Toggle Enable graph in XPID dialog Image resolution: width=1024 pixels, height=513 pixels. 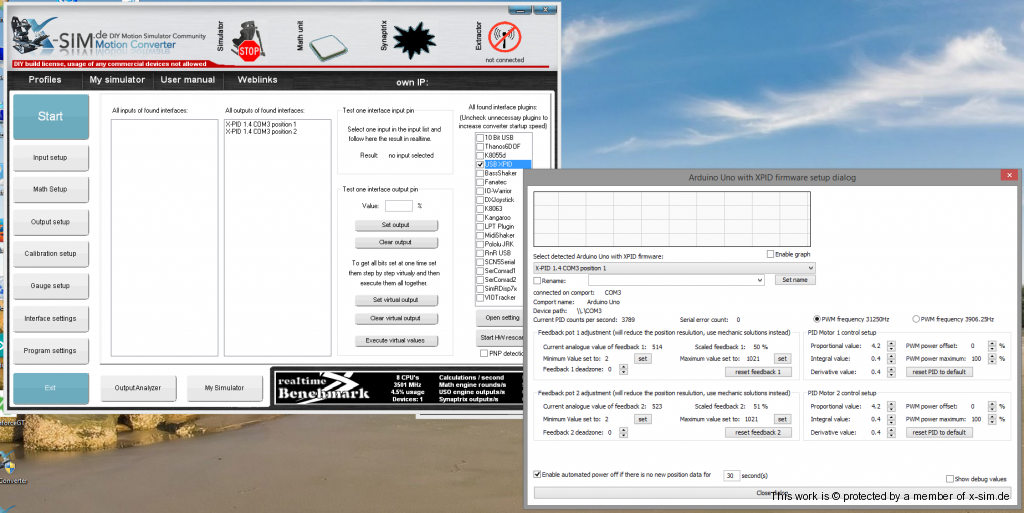coord(770,254)
